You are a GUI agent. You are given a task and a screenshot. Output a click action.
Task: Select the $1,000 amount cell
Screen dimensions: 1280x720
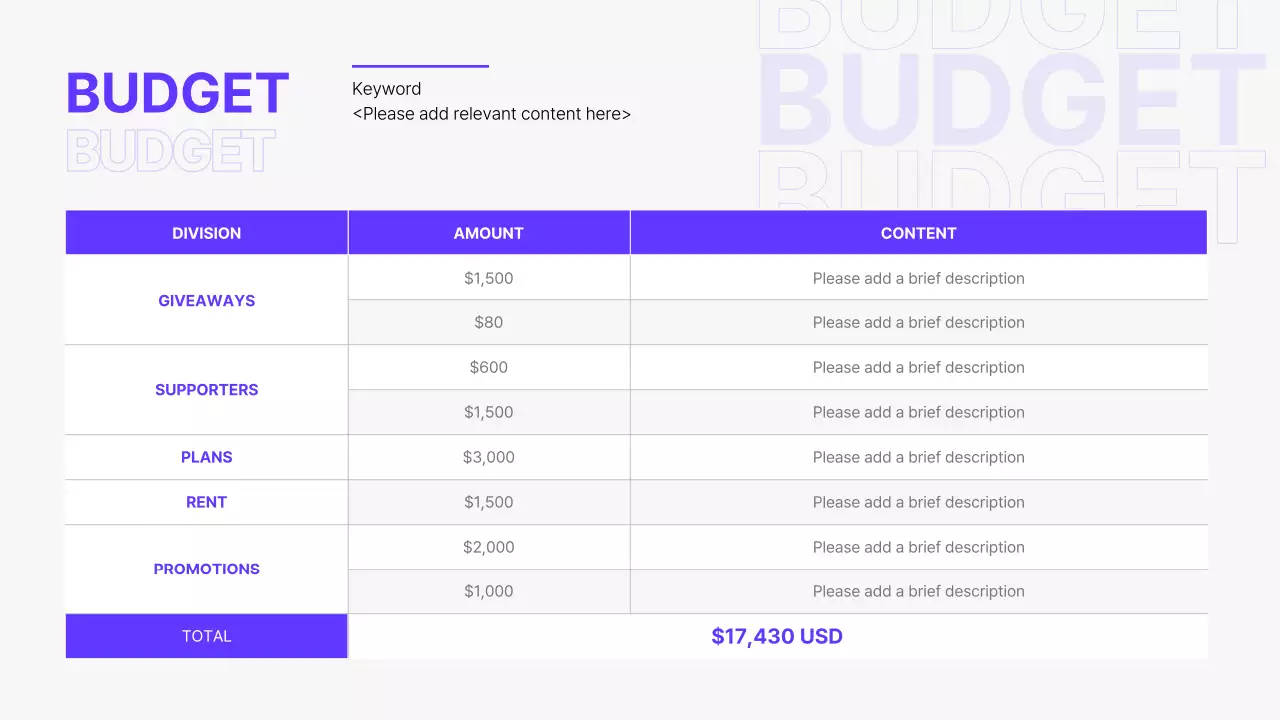tap(488, 591)
